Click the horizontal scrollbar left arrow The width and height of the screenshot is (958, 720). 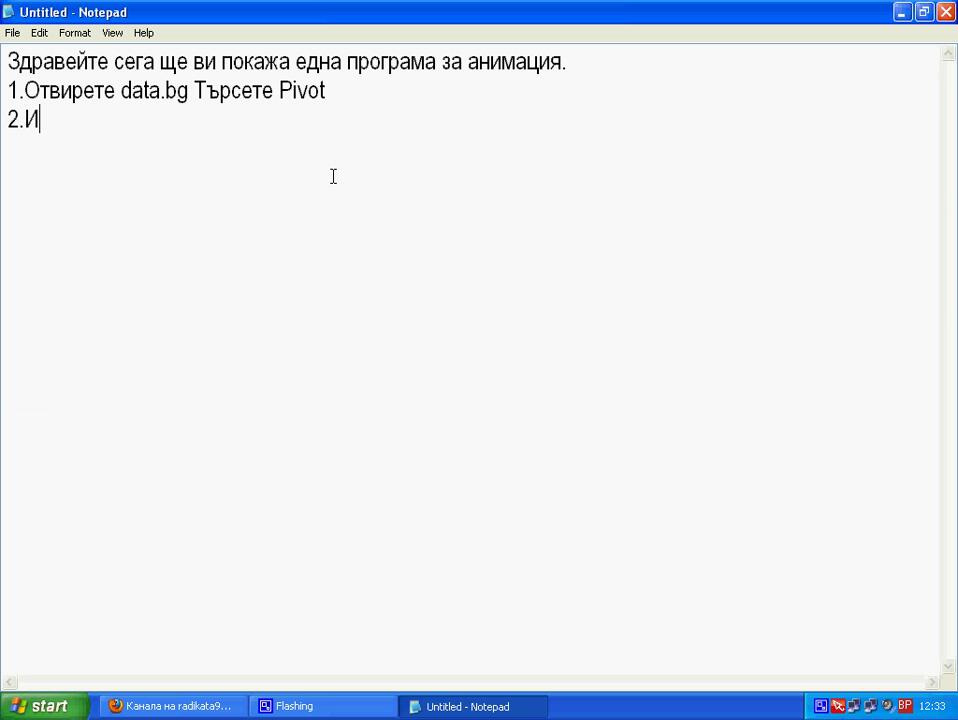[9, 682]
